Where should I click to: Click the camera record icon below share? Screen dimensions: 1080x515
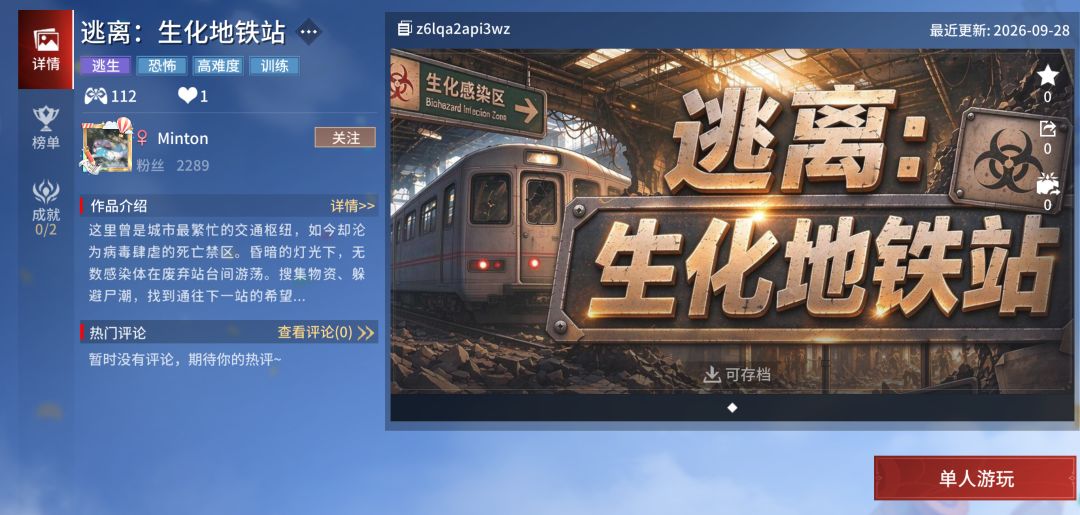pos(1048,184)
